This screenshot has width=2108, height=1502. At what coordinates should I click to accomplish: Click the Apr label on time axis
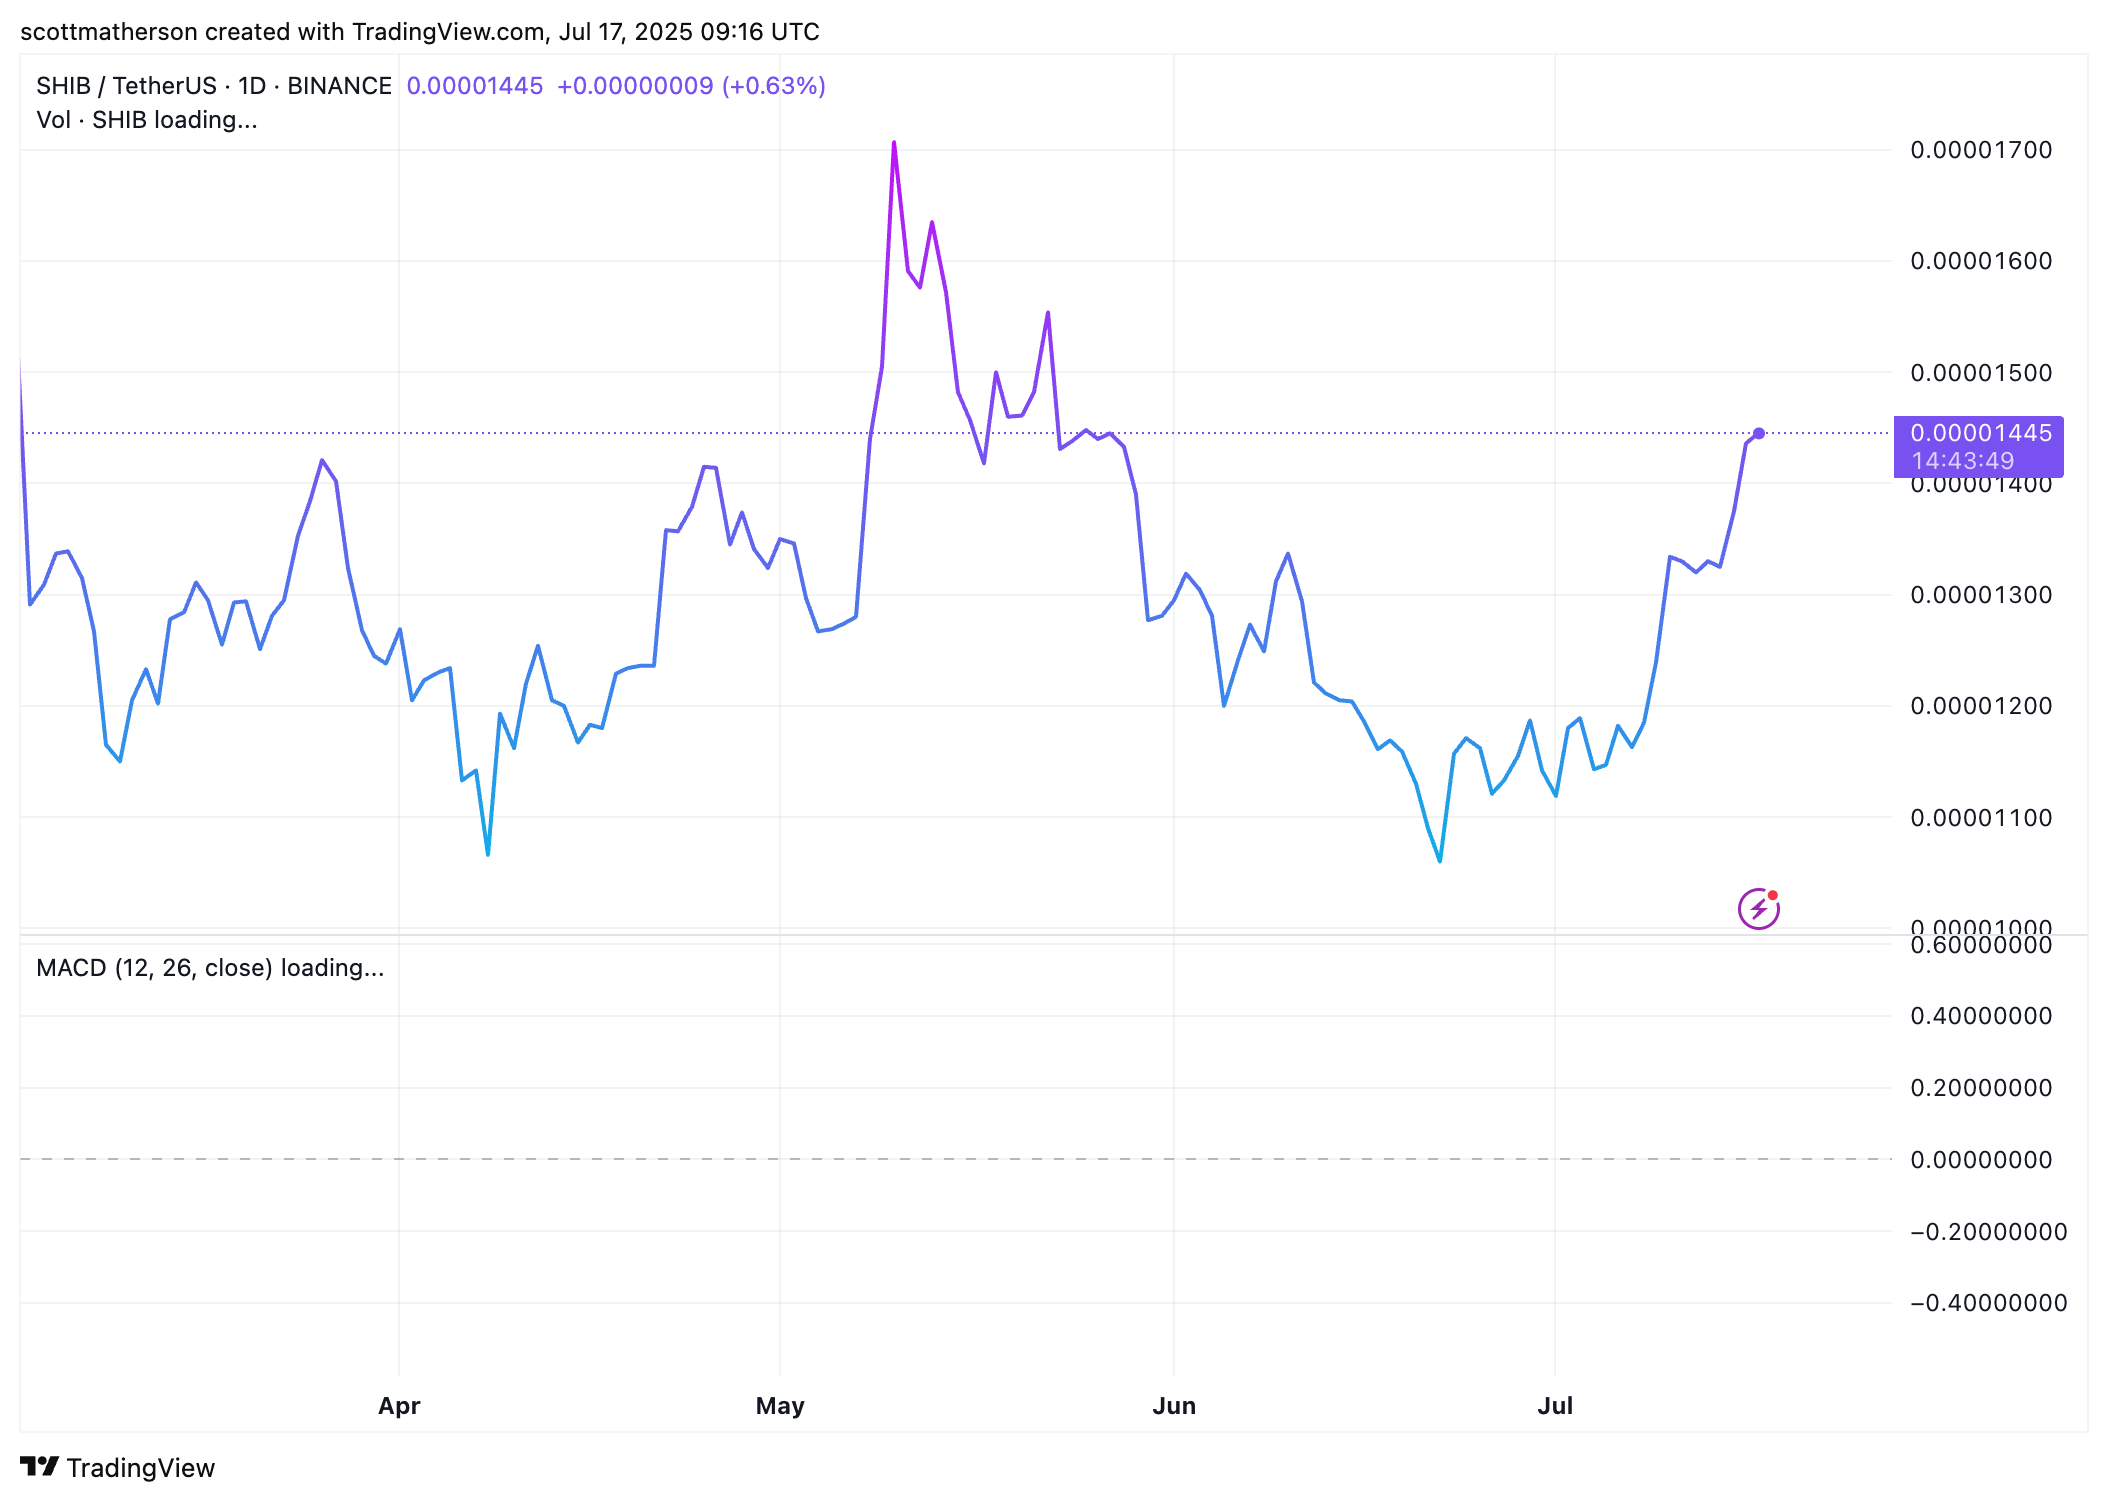399,1406
